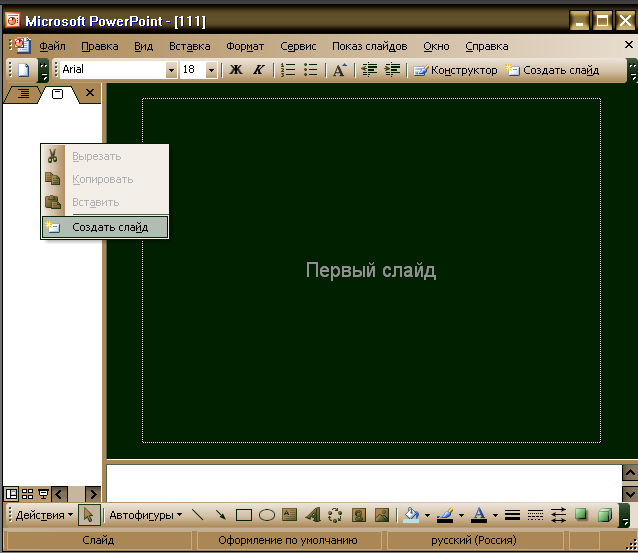Open the Конструктор design pane
The image size is (638, 553).
[456, 70]
